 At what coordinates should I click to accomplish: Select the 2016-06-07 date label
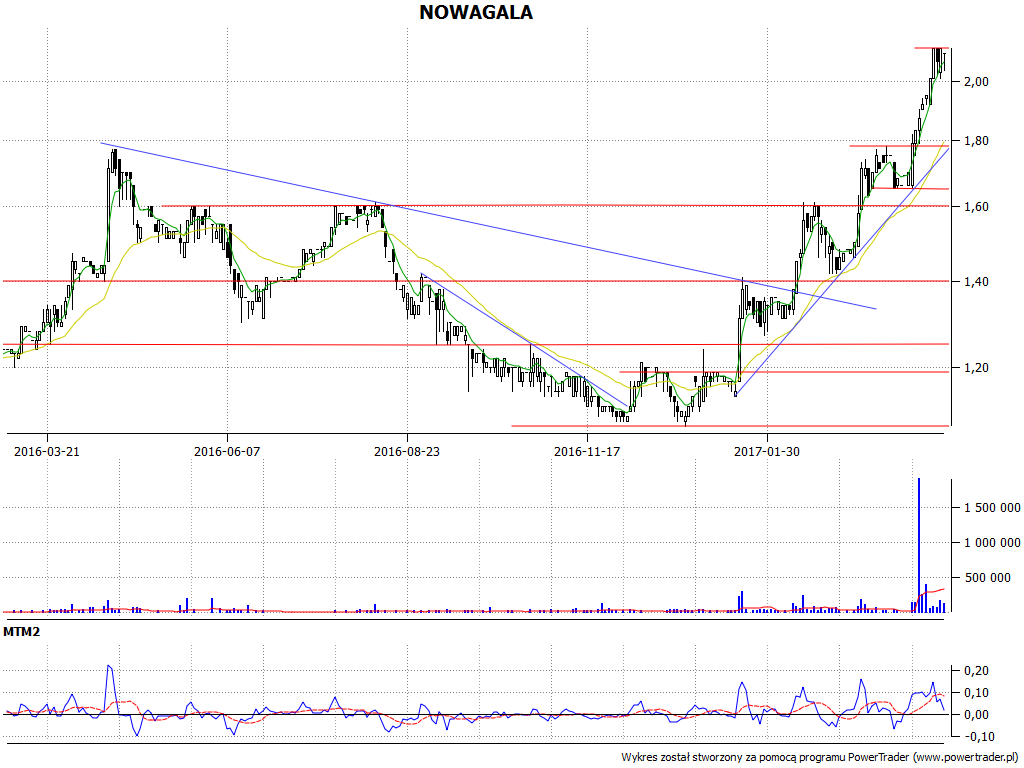(227, 451)
